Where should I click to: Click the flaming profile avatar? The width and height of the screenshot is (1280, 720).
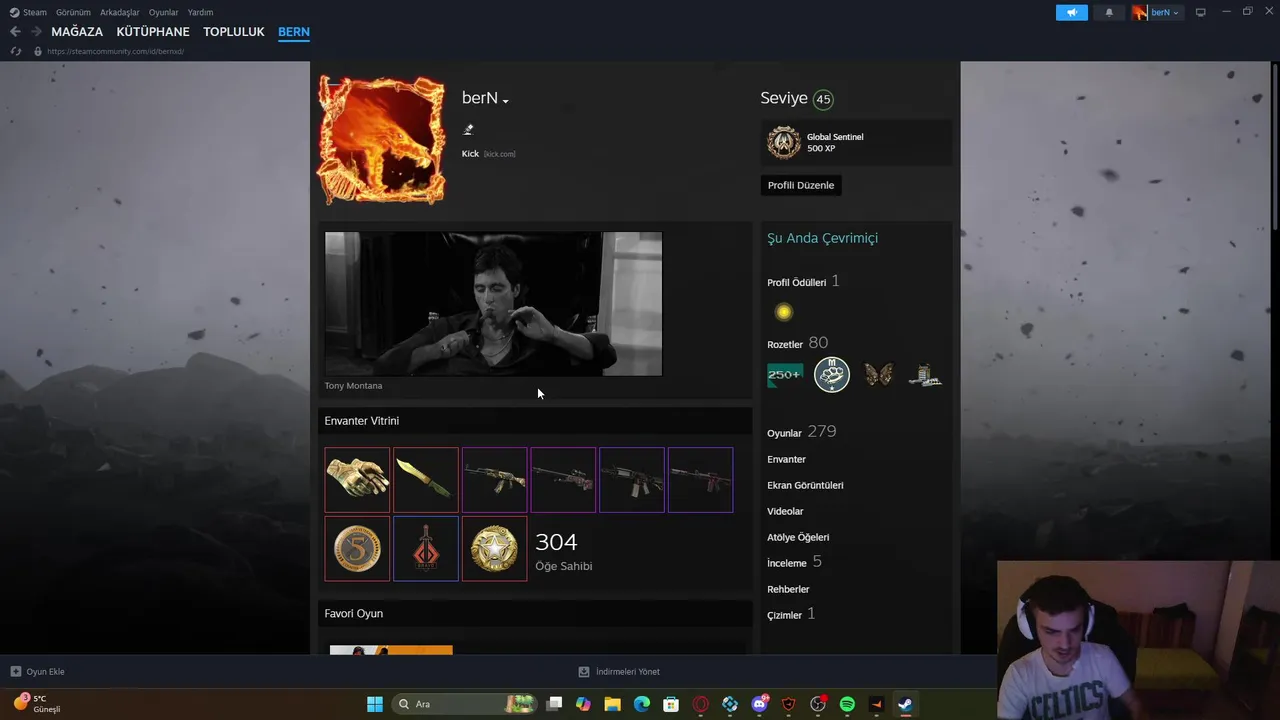click(x=381, y=139)
